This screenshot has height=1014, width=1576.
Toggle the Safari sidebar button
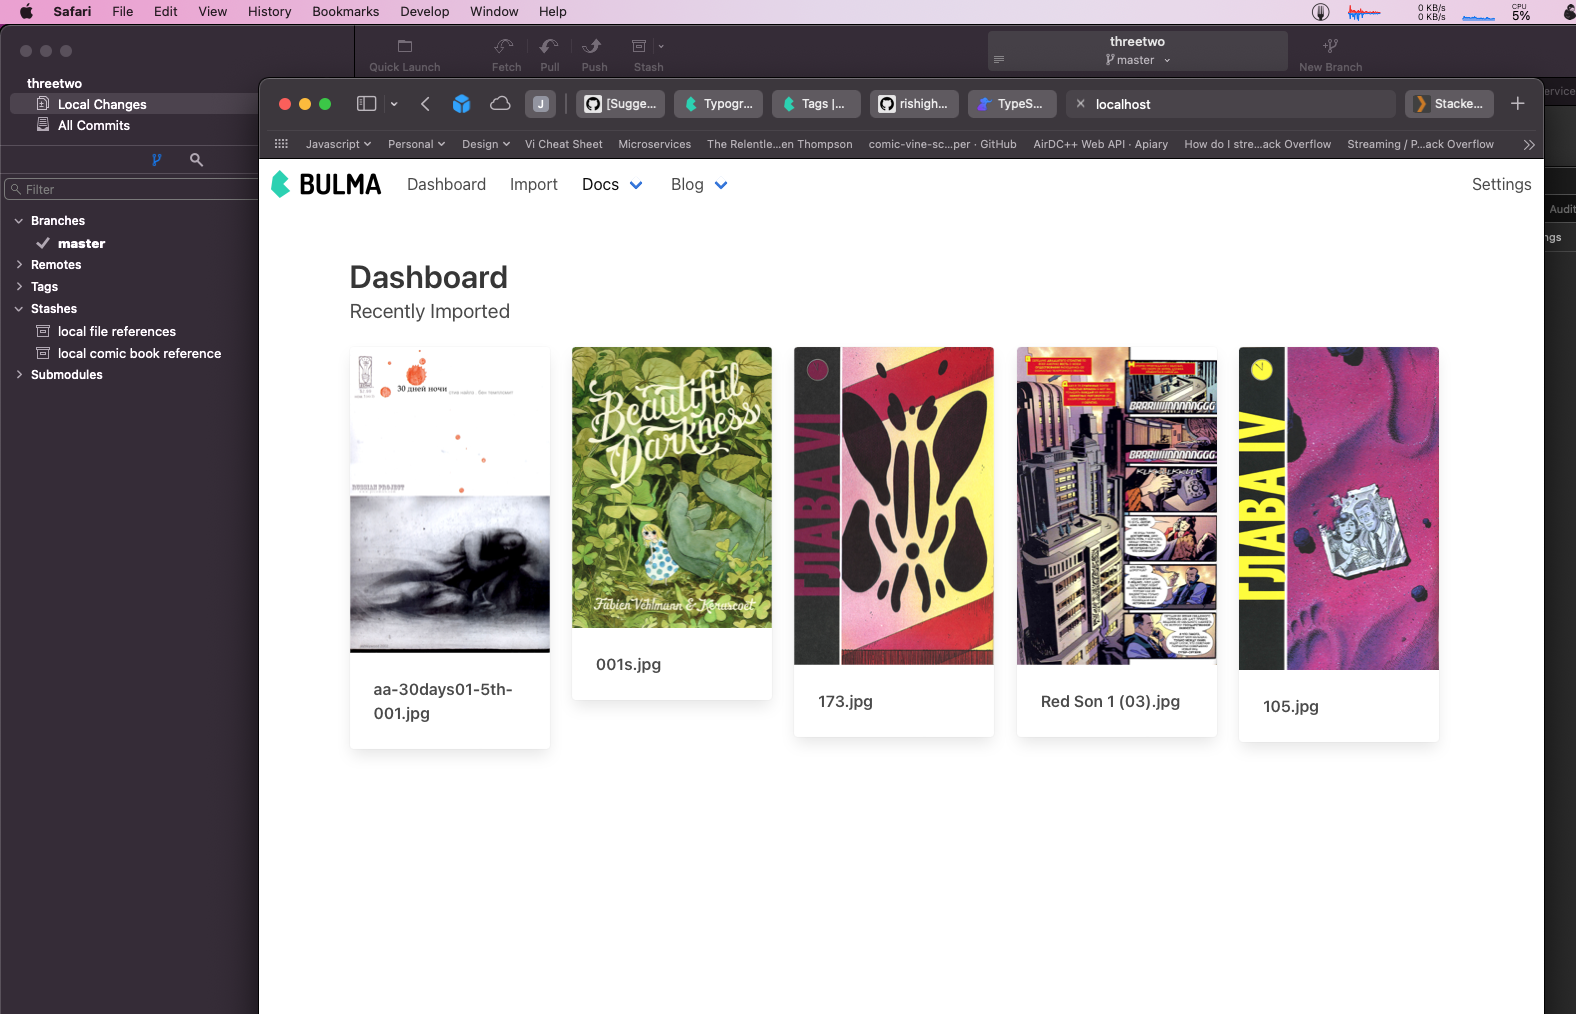coord(367,104)
